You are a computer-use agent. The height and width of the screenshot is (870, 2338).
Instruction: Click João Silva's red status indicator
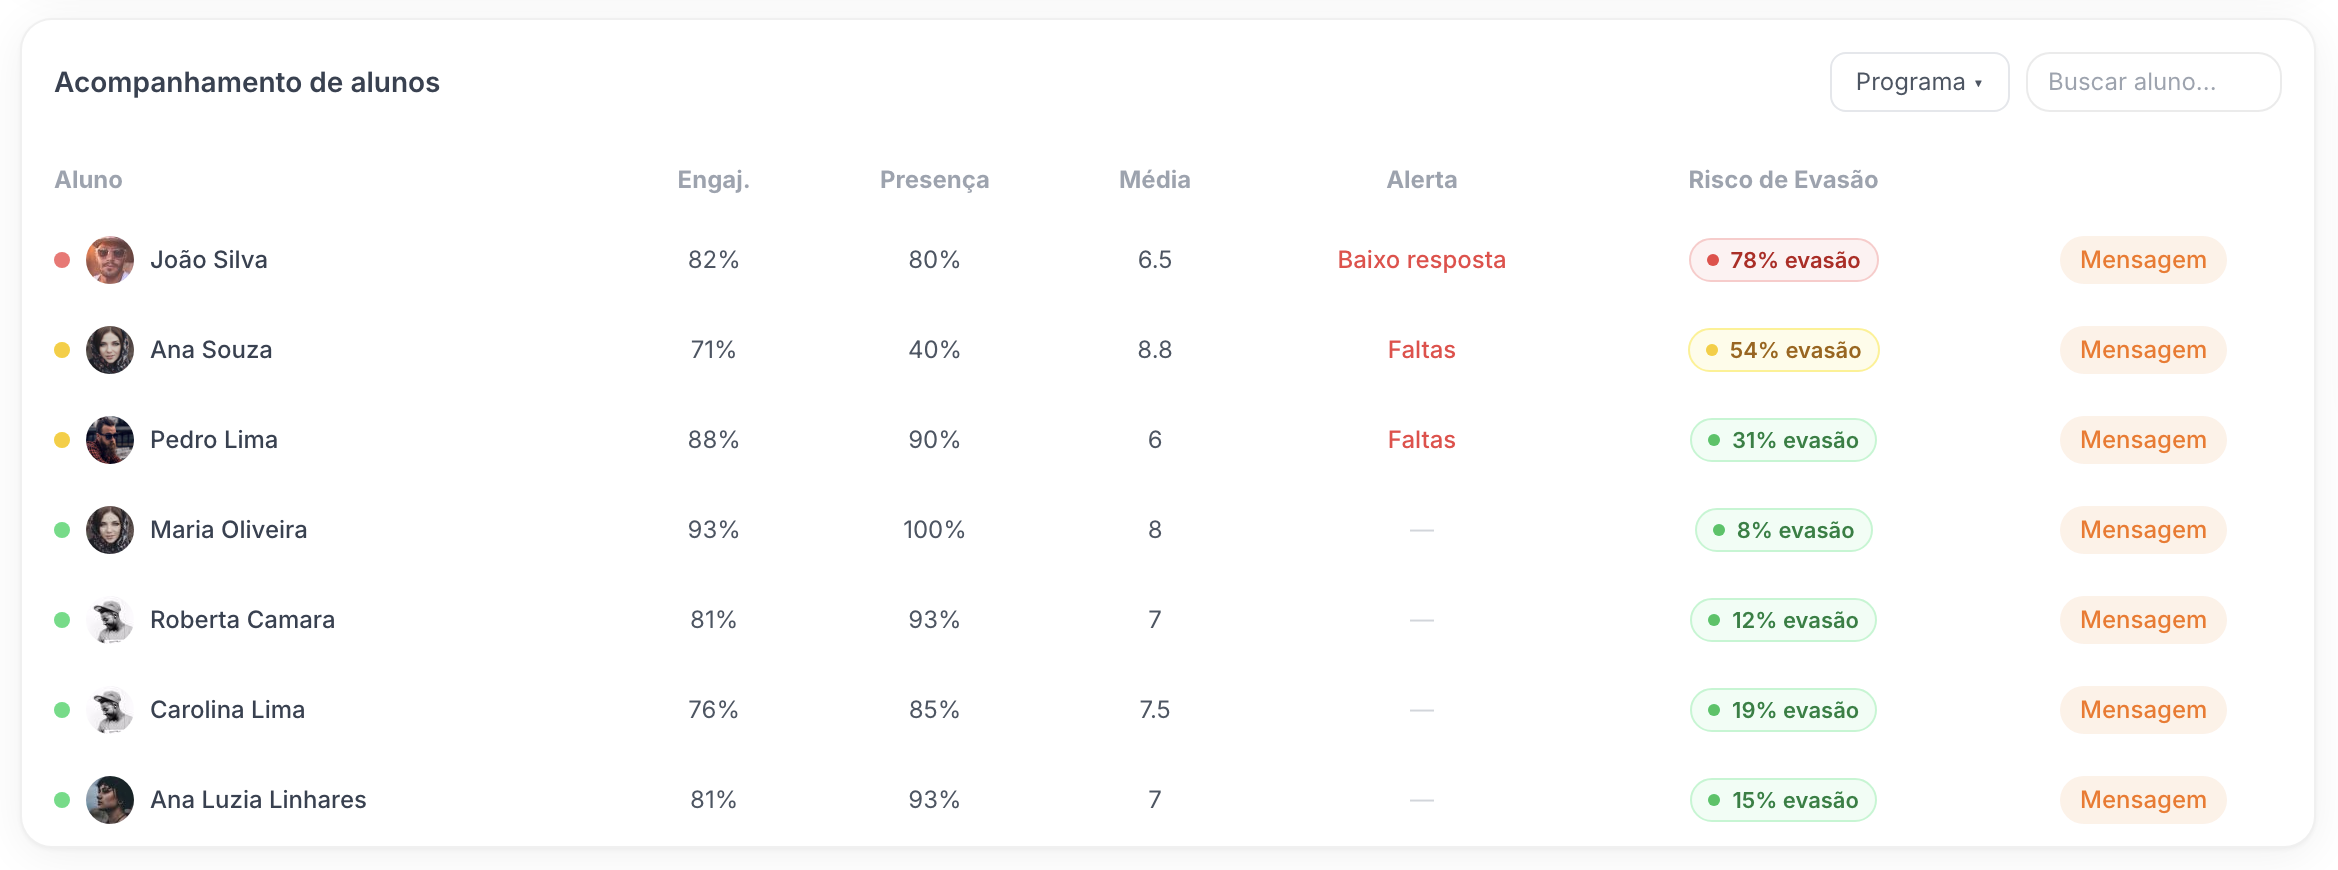pyautogui.click(x=61, y=259)
